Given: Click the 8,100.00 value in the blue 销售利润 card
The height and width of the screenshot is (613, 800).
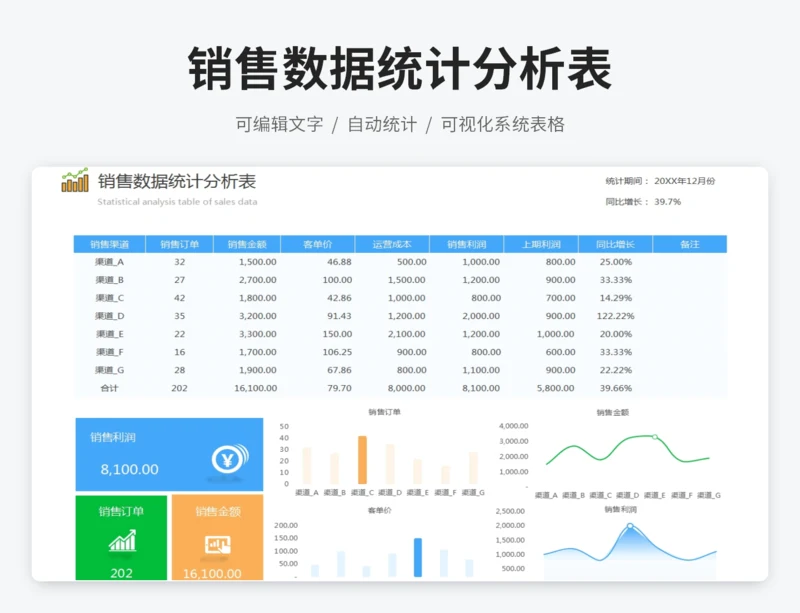Looking at the screenshot, I should 130,469.
